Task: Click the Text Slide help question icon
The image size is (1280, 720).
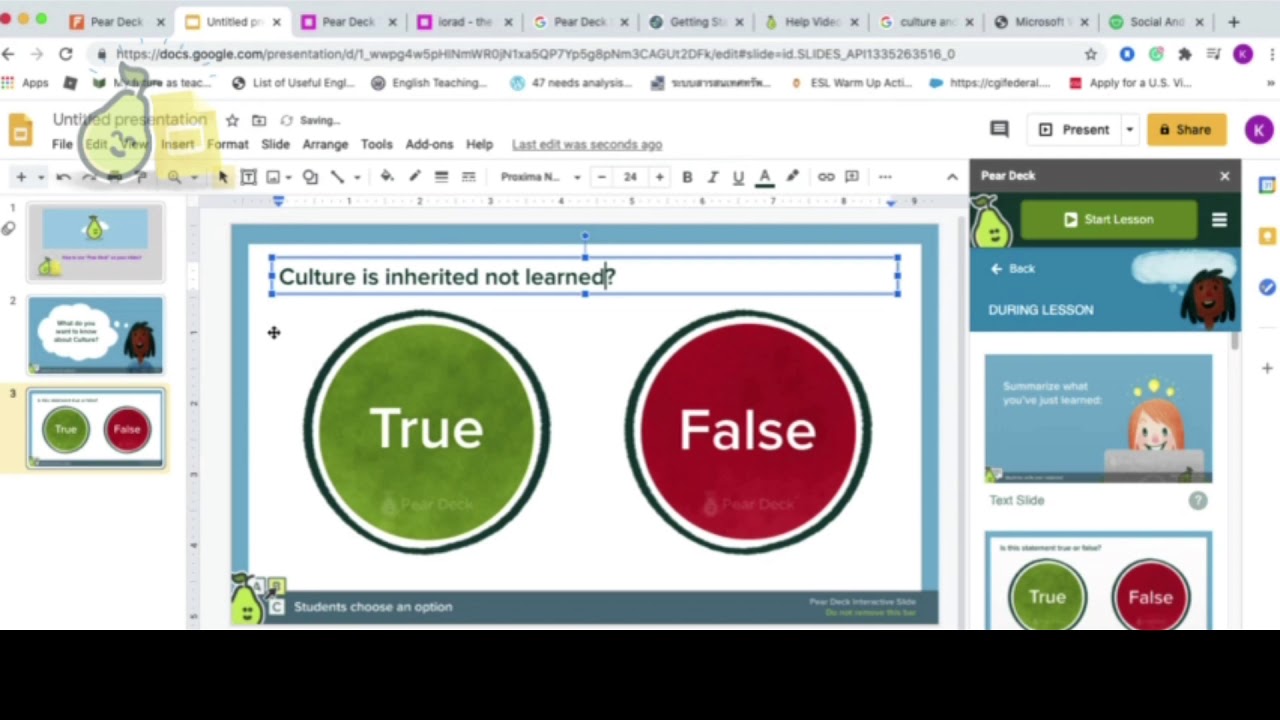Action: coord(1198,500)
